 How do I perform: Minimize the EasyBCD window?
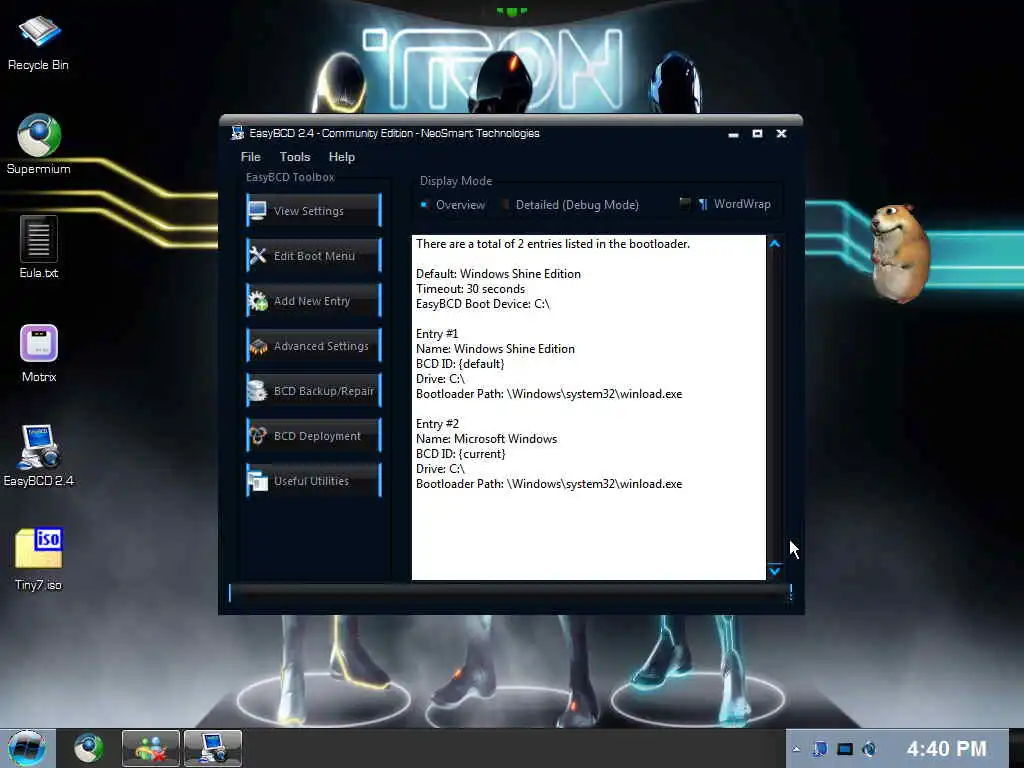click(x=733, y=134)
